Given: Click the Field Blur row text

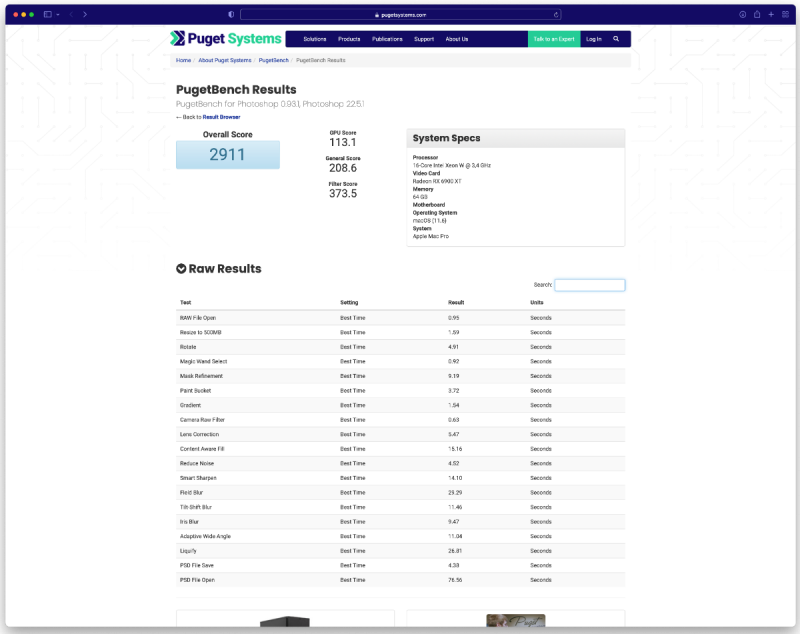Looking at the screenshot, I should (x=191, y=493).
